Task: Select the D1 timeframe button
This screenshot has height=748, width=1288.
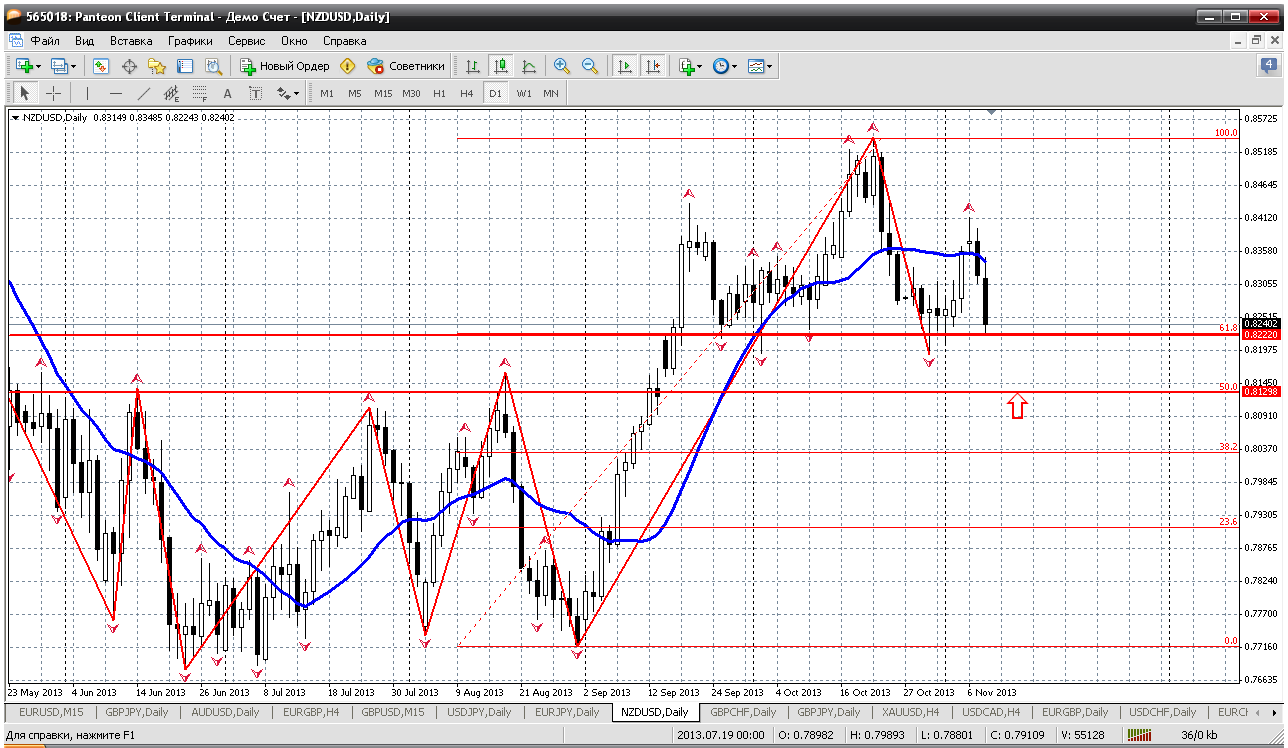Action: (495, 93)
